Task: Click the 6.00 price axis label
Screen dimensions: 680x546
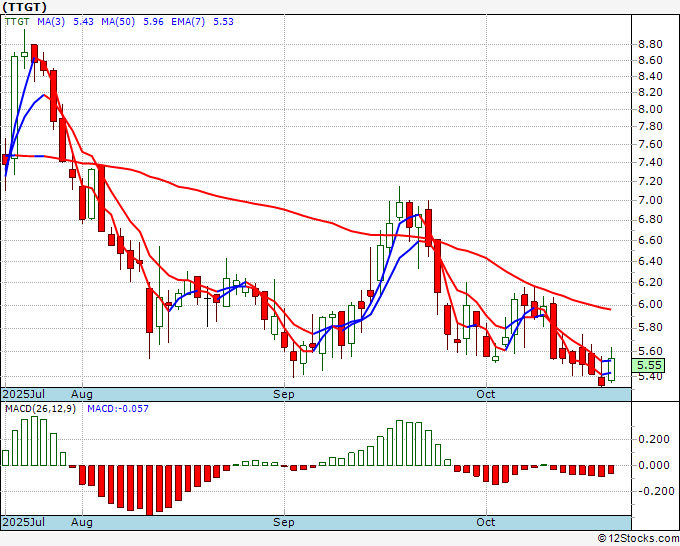Action: pyautogui.click(x=650, y=304)
